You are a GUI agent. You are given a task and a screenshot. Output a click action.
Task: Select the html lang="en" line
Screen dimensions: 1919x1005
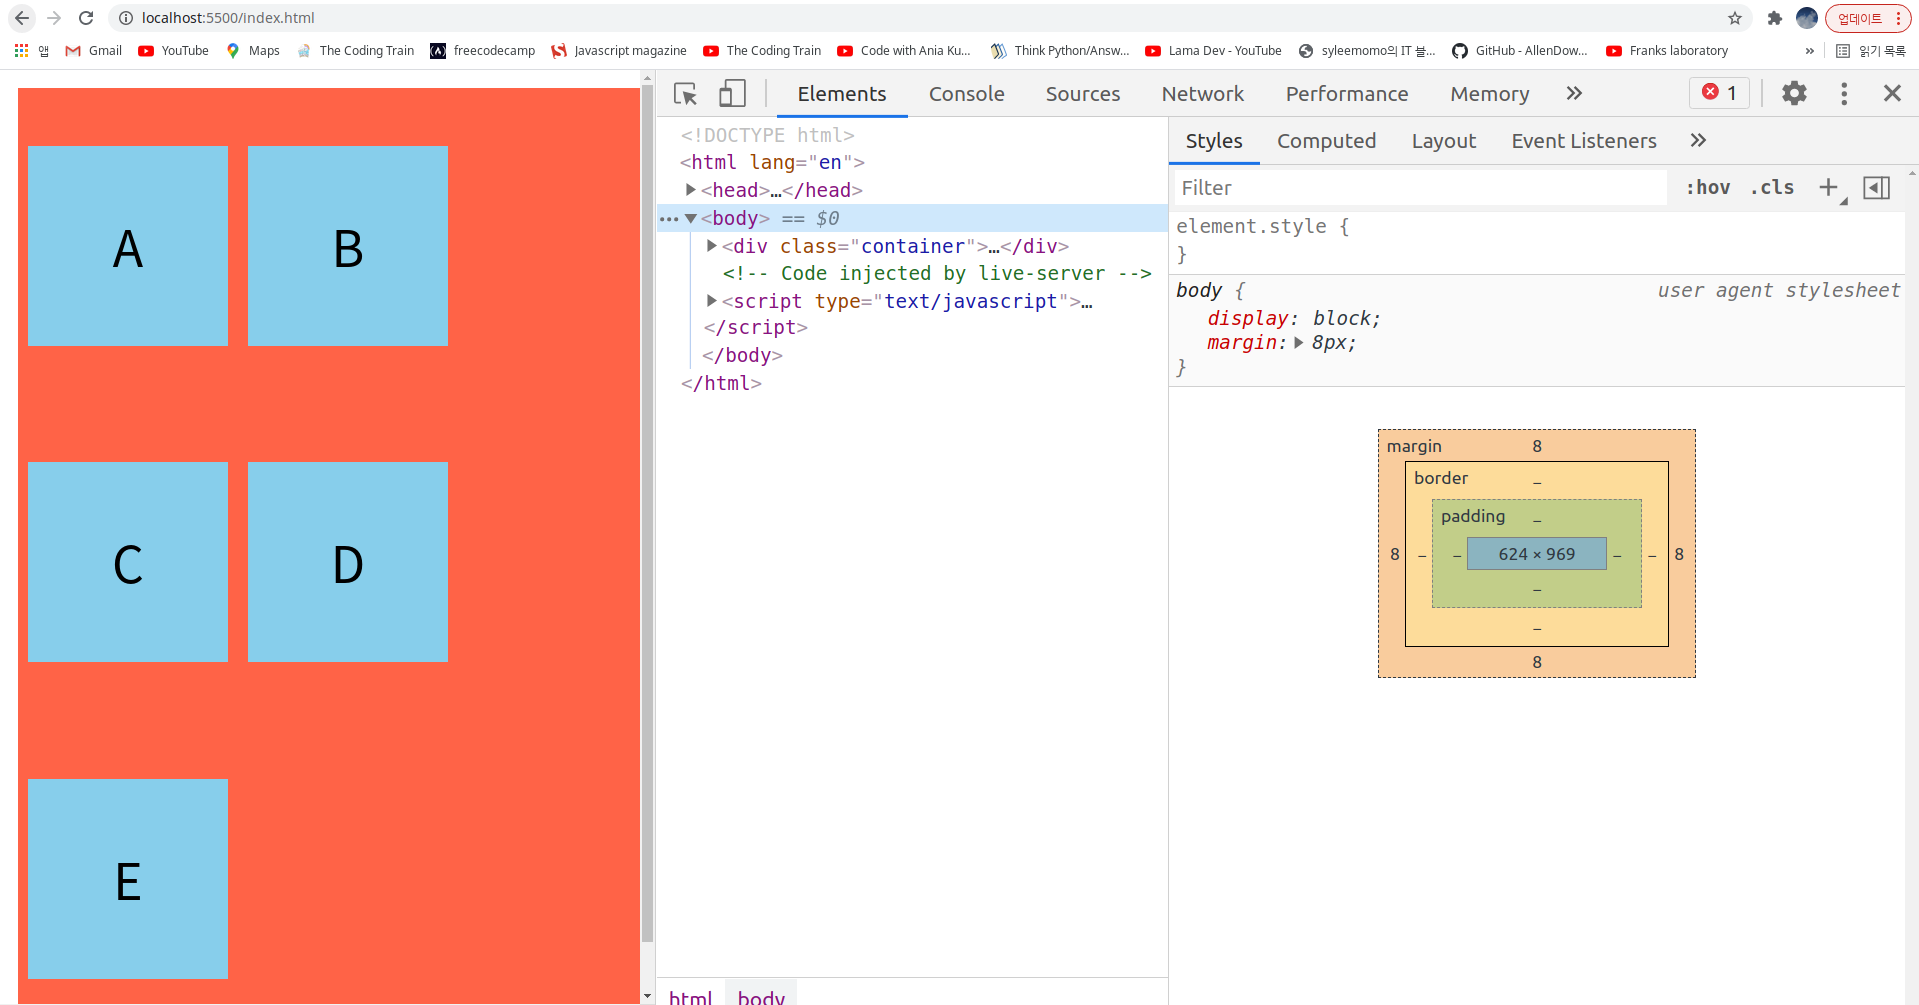coord(772,162)
